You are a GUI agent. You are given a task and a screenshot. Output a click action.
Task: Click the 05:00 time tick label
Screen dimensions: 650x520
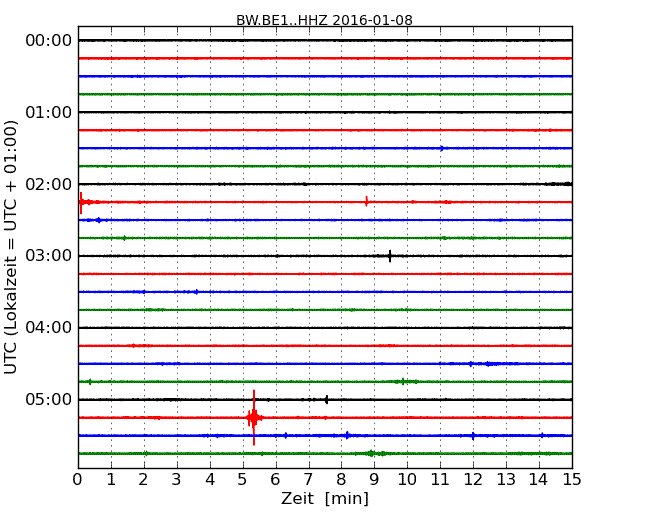(49, 399)
